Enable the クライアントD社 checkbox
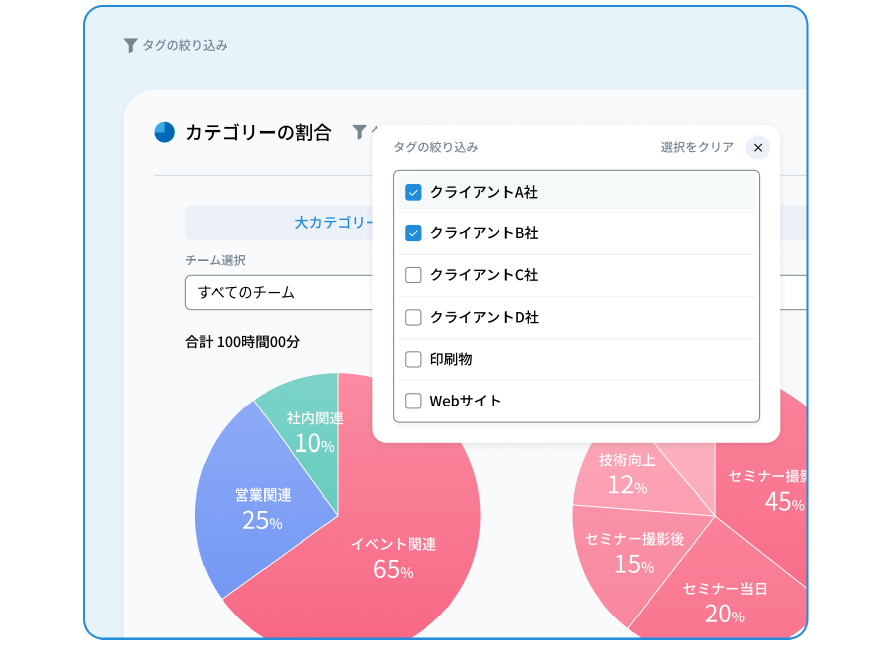Screen dimensions: 892x645 [x=413, y=318]
